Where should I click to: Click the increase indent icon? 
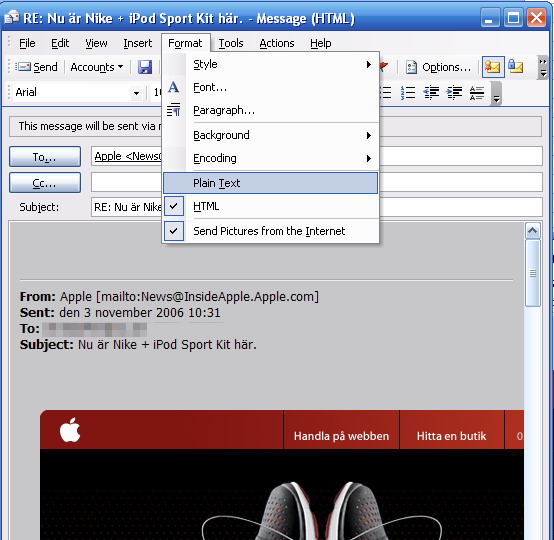tap(454, 93)
